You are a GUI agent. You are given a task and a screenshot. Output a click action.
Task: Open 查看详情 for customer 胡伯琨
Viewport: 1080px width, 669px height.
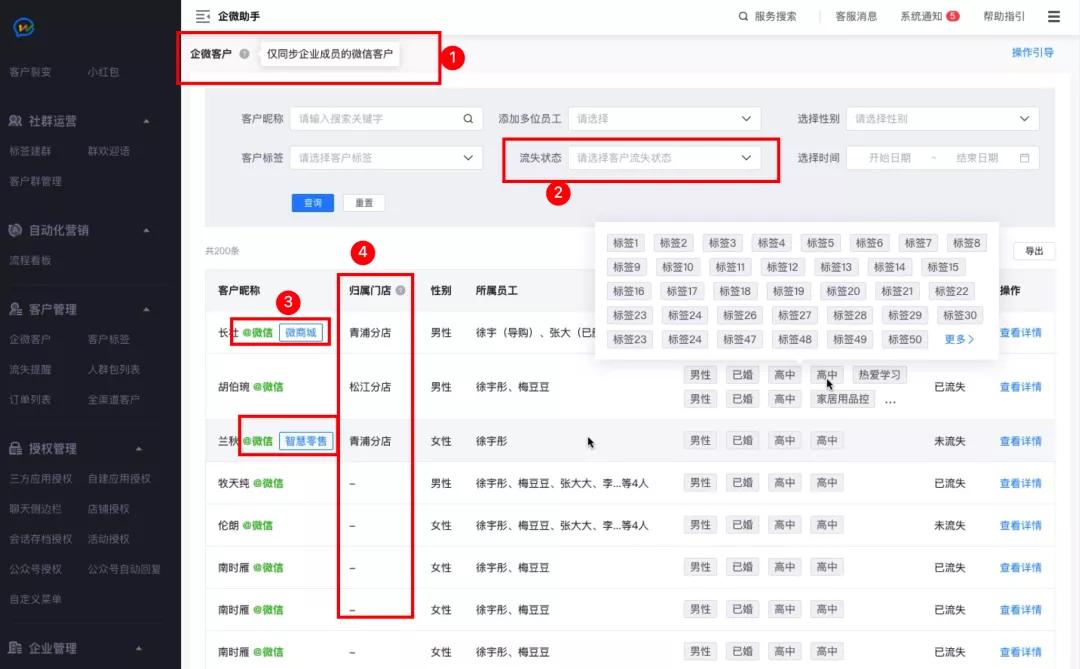point(1020,386)
